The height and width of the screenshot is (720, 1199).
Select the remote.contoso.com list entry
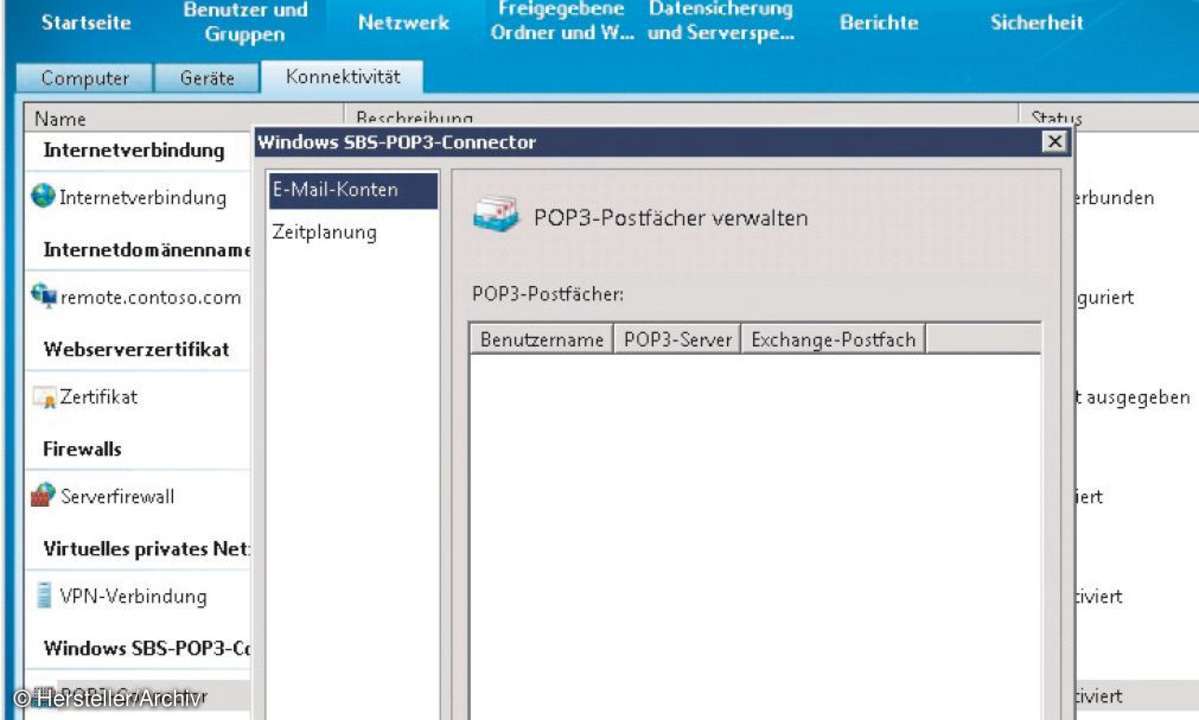point(151,297)
